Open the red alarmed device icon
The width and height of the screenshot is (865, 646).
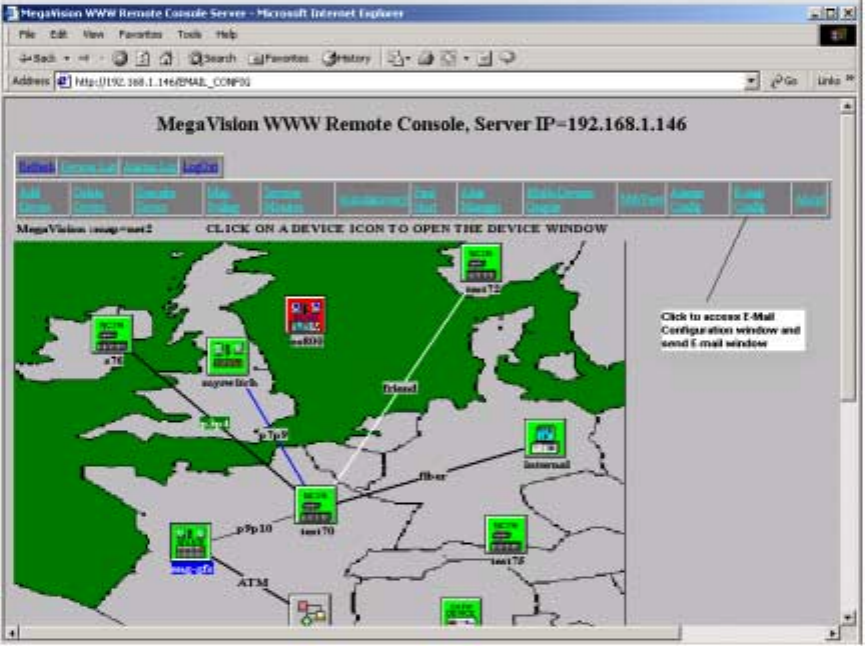pyautogui.click(x=305, y=316)
